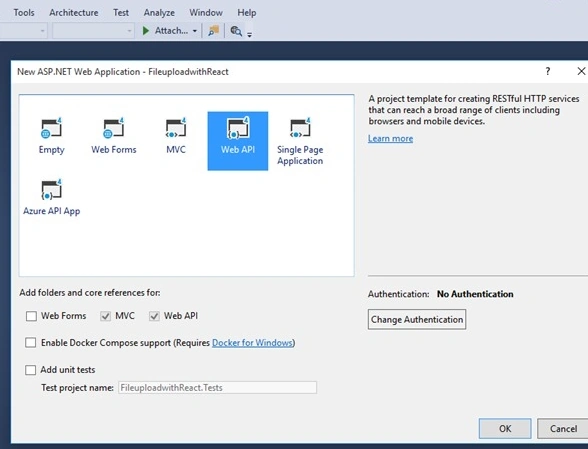Click the dialog help question mark
The height and width of the screenshot is (449, 588).
(548, 71)
